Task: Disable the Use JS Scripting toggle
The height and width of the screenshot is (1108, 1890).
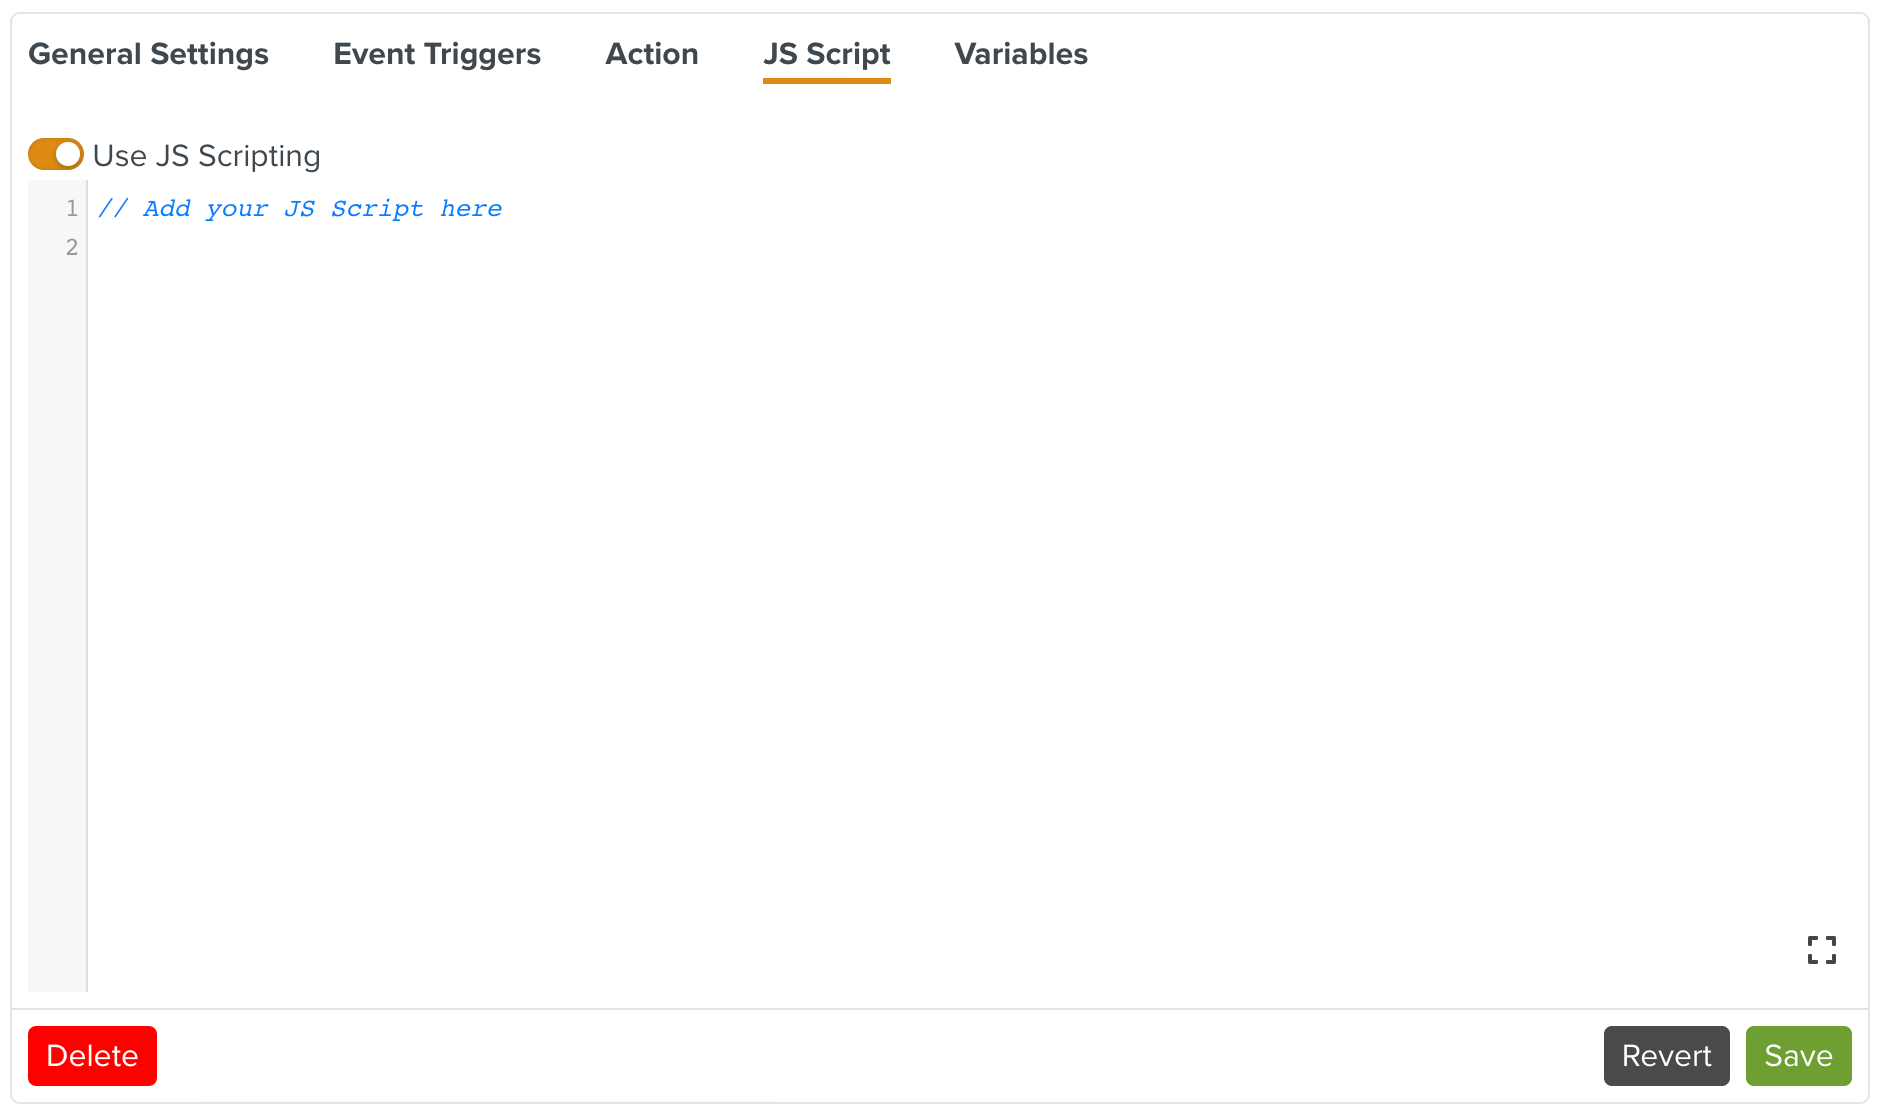Action: pos(55,154)
